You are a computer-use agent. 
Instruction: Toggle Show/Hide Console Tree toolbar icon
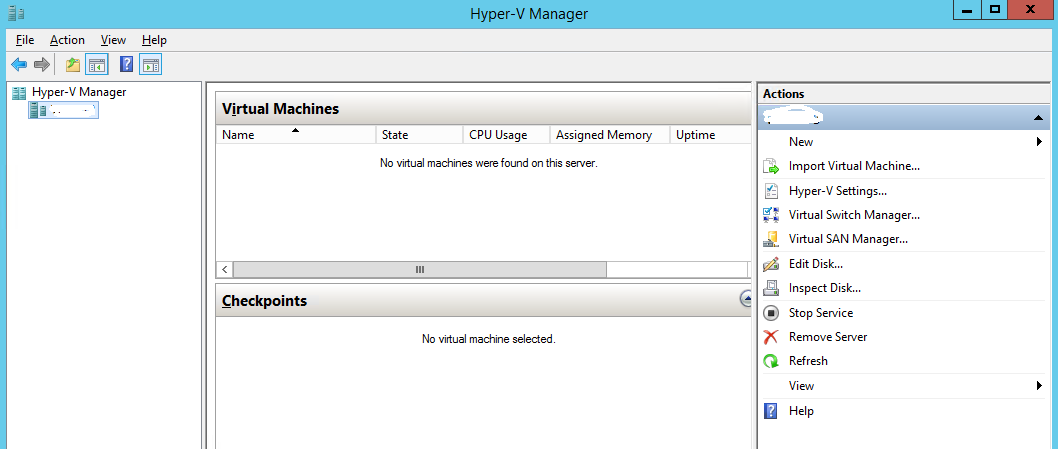coord(96,65)
